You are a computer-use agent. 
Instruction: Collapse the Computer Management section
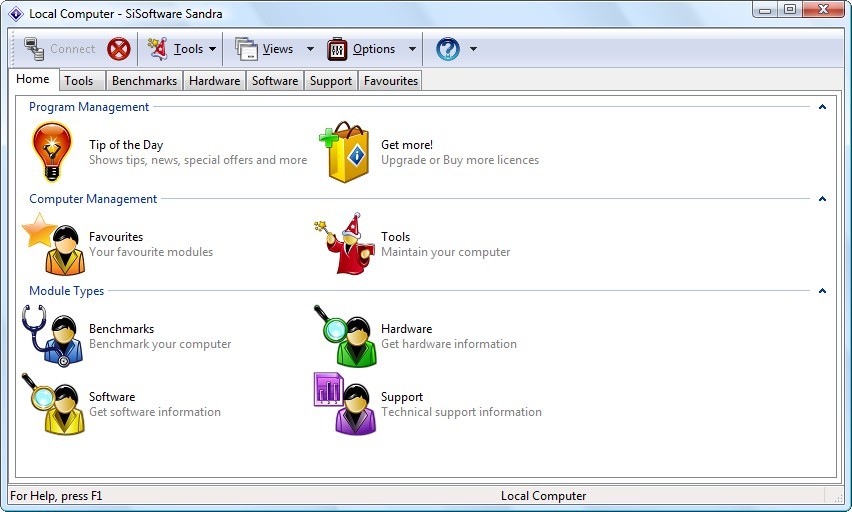(822, 199)
